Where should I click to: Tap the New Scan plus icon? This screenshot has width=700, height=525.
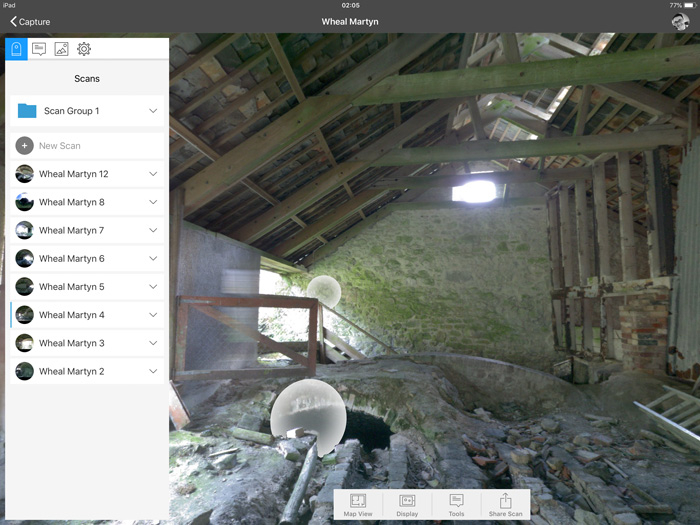click(24, 146)
